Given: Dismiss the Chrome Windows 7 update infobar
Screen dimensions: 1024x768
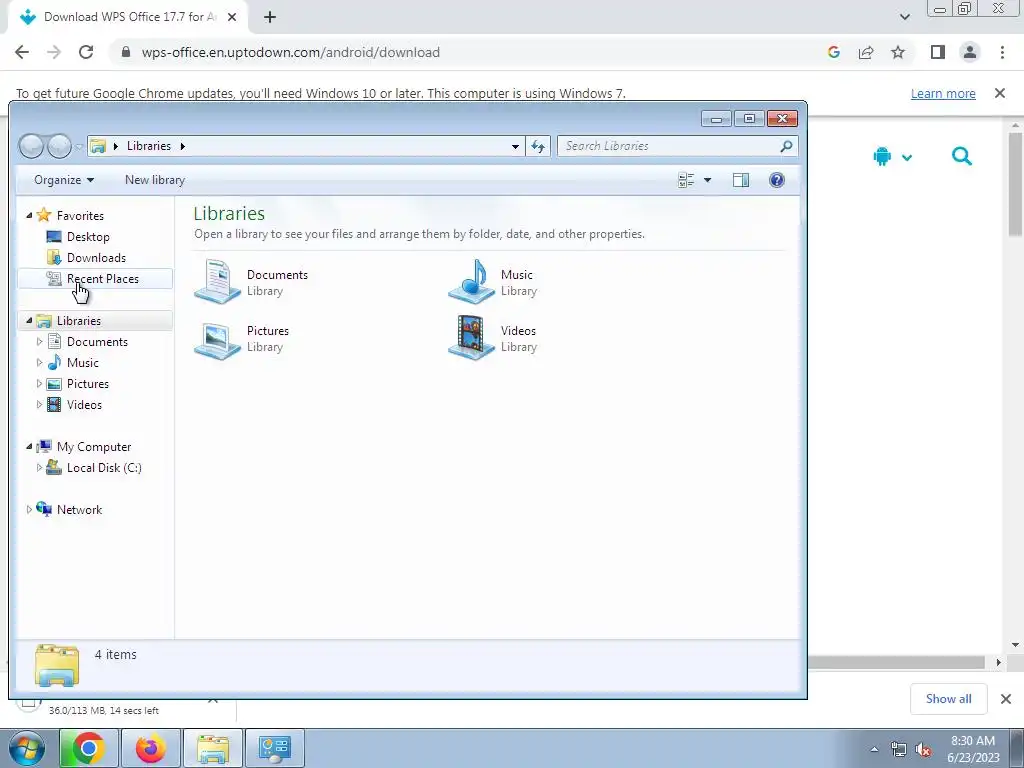Looking at the screenshot, I should pos(1000,93).
